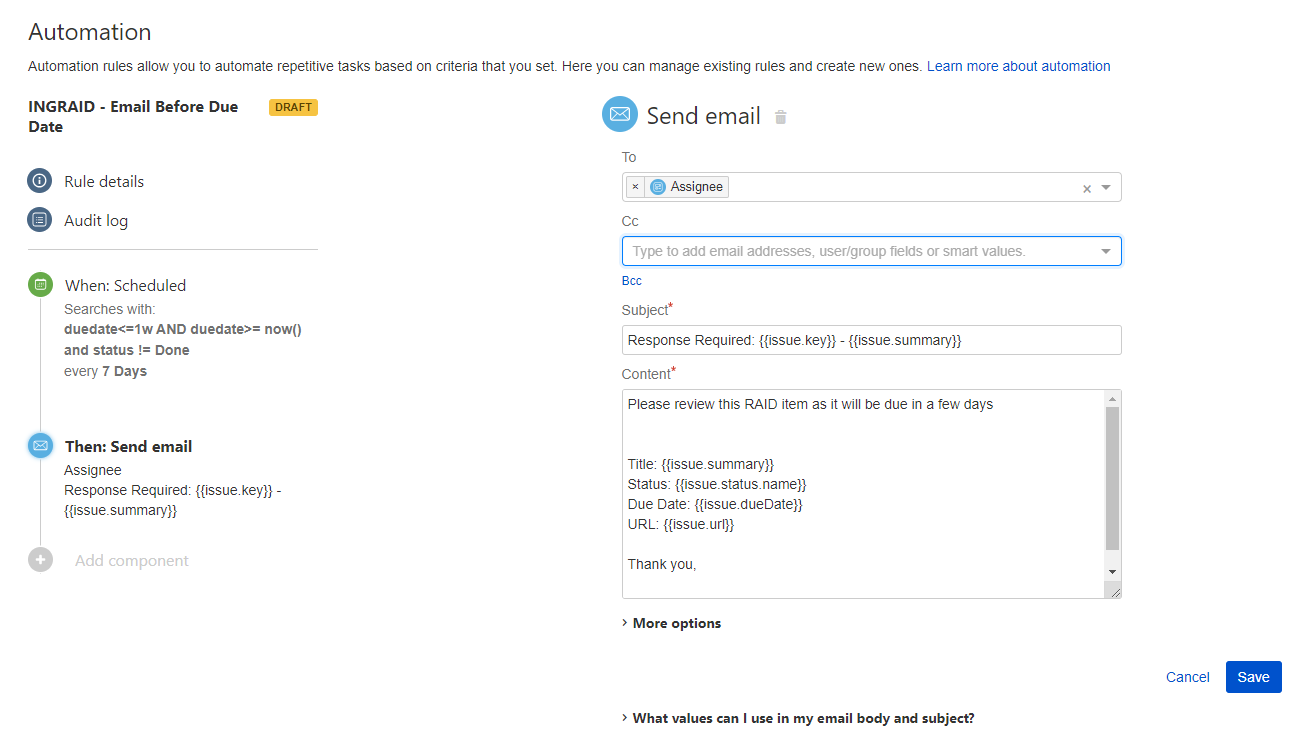Screen dimensions: 1307x732
Task: Save the automation rule
Action: point(1253,677)
